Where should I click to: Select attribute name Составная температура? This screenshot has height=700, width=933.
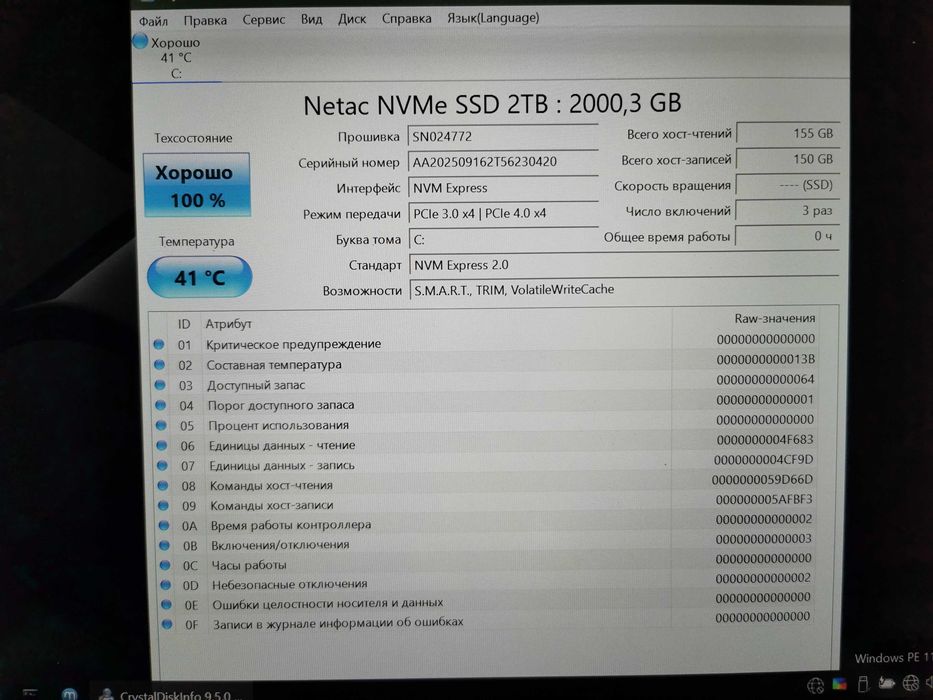(x=274, y=365)
